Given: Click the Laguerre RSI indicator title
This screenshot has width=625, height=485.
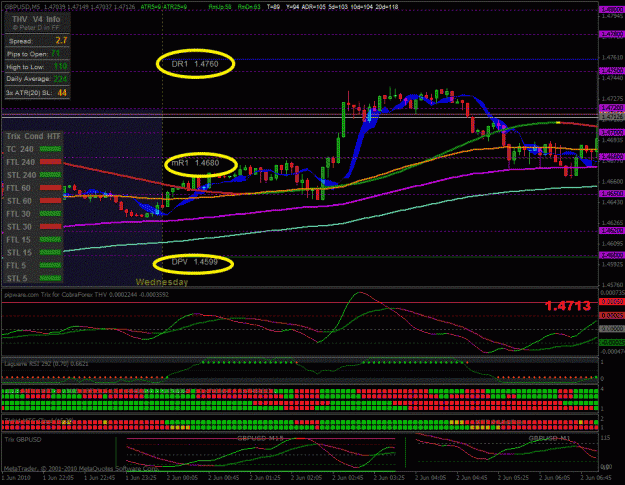Looking at the screenshot, I should coord(46,364).
